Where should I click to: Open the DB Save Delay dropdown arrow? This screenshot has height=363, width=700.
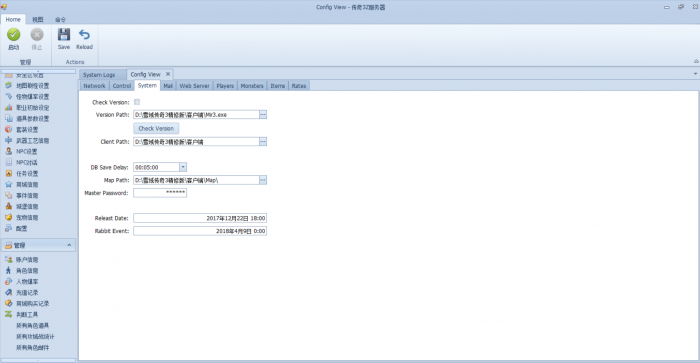click(183, 167)
